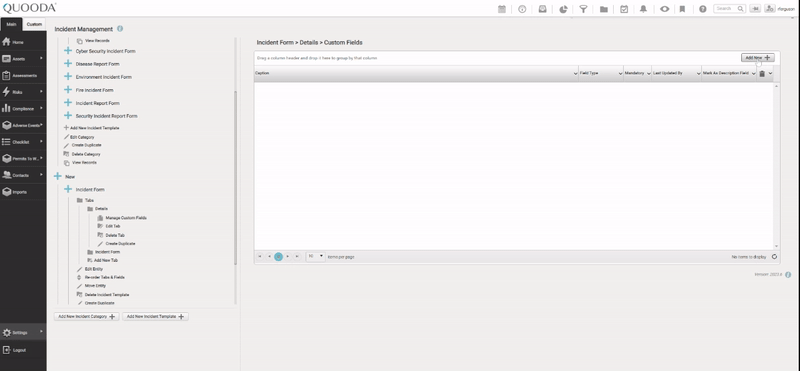Click Delete Tab under Details
Screen dimensions: 800x371
pos(115,235)
